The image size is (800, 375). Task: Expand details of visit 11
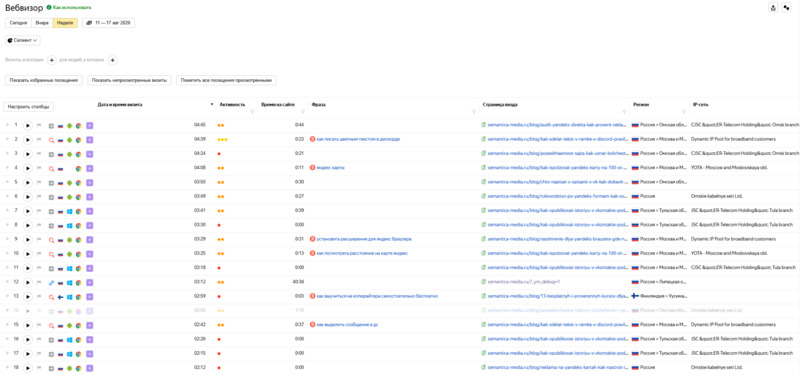click(7, 268)
